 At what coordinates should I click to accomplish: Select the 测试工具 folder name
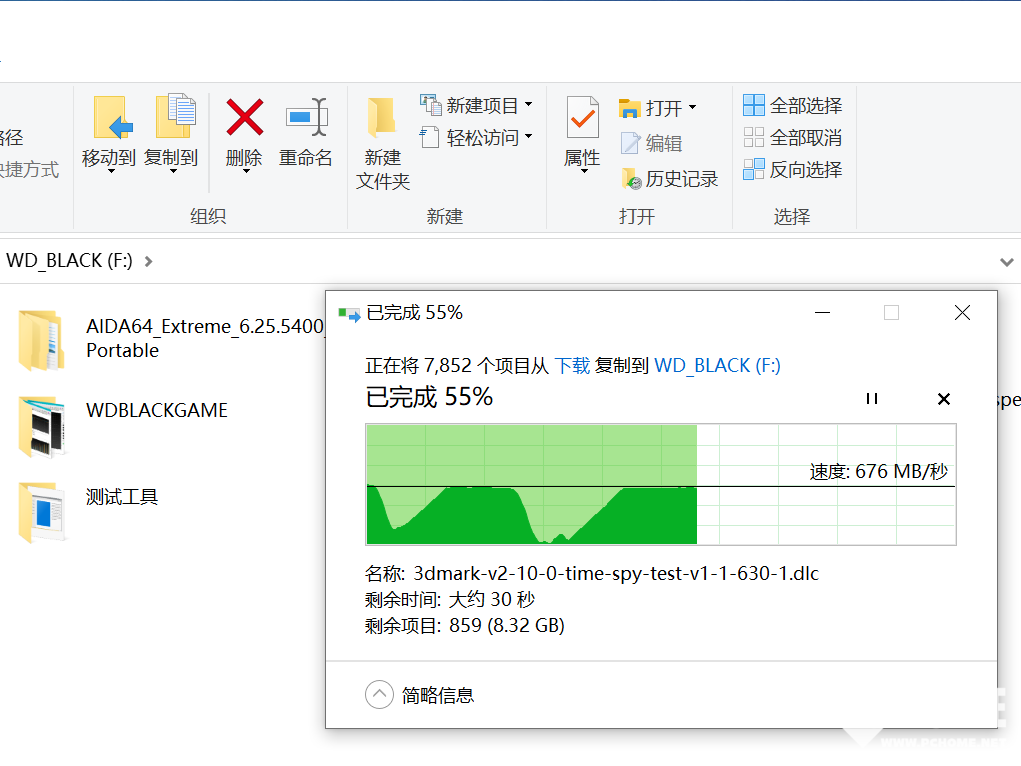122,497
